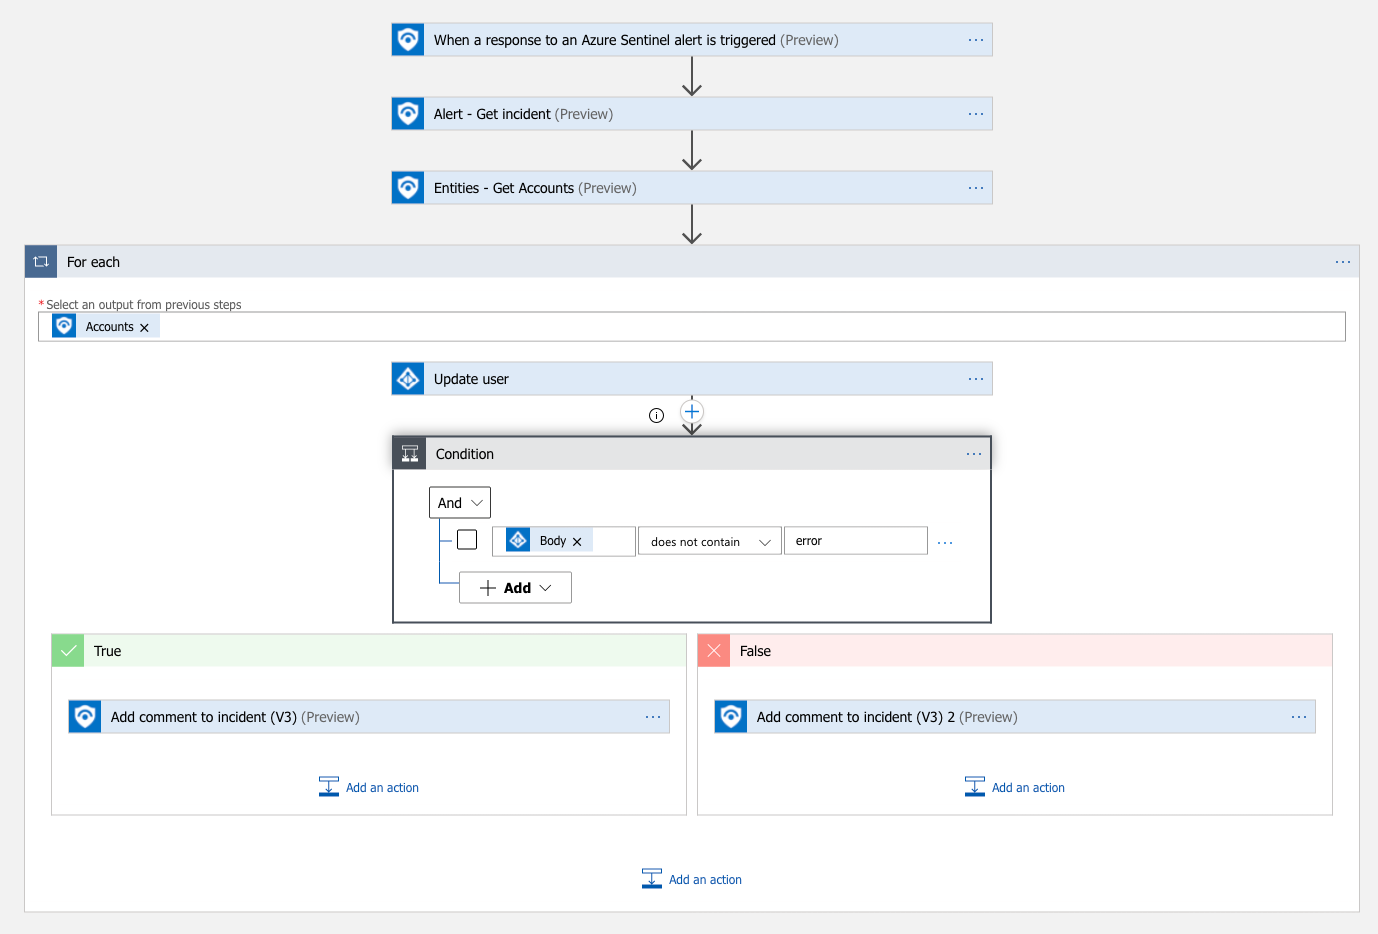1378x934 pixels.
Task: Click the green checkmark icon of the True branch
Action: click(68, 651)
